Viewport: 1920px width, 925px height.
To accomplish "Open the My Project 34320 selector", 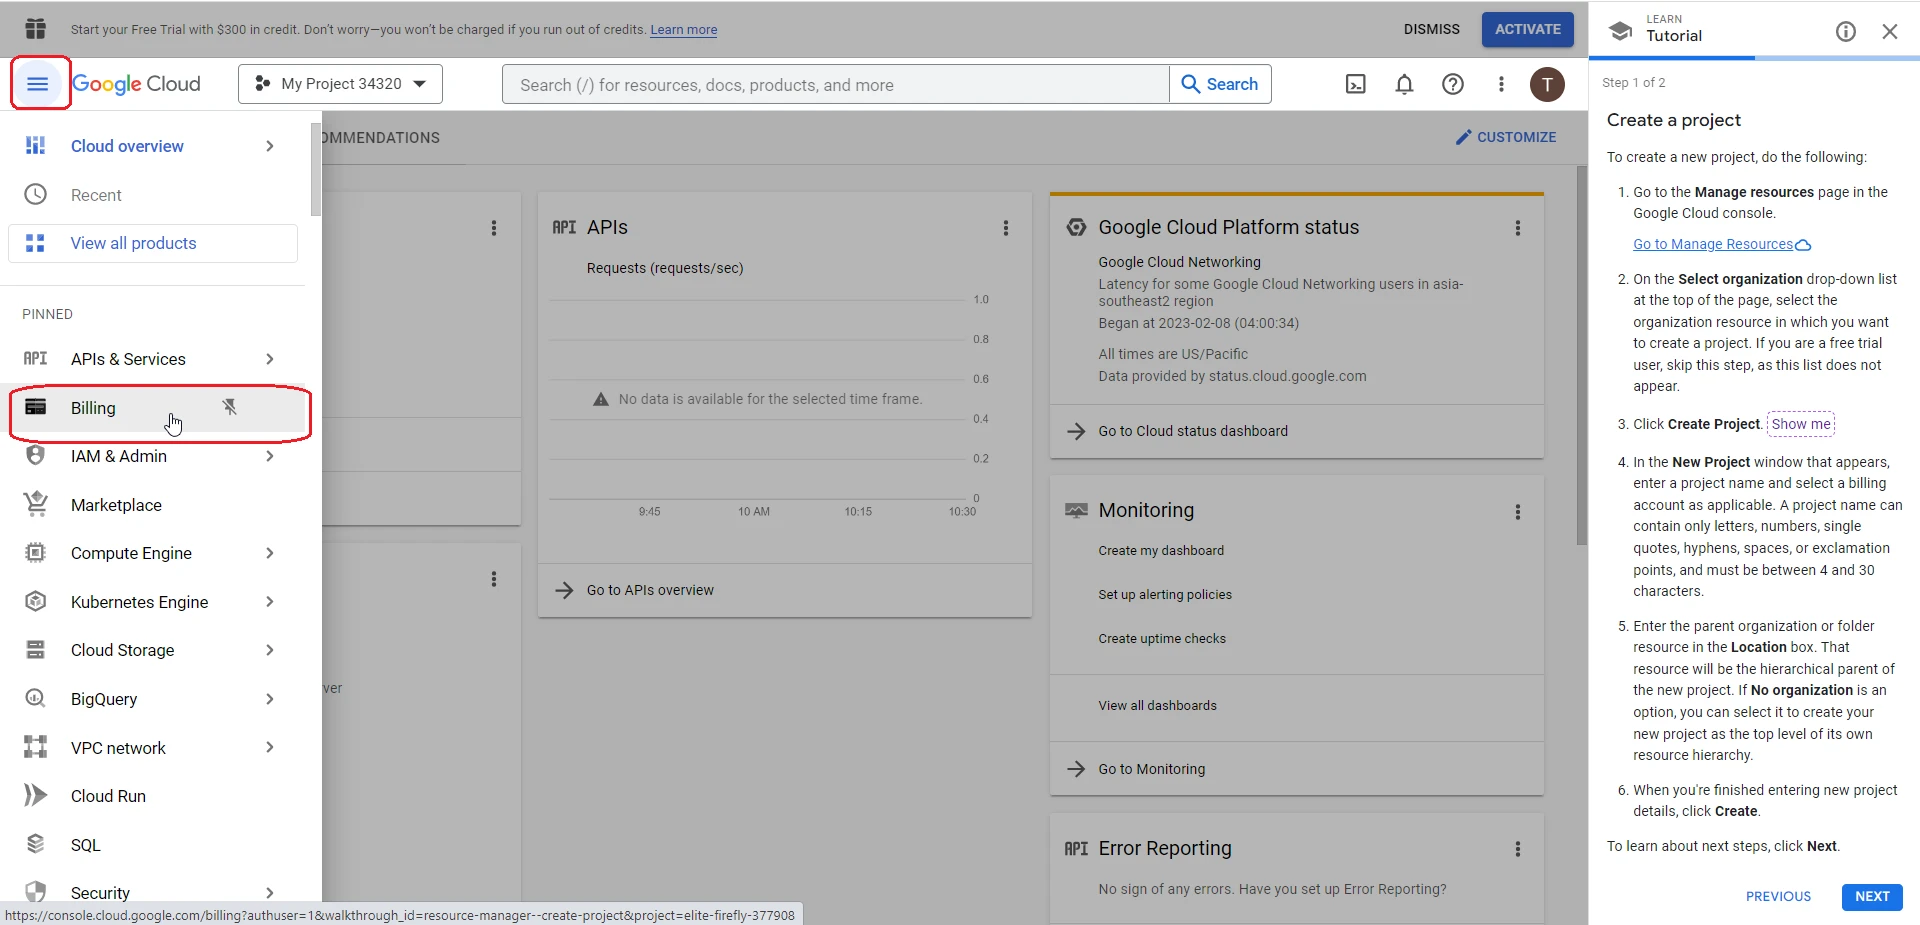I will tap(340, 84).
